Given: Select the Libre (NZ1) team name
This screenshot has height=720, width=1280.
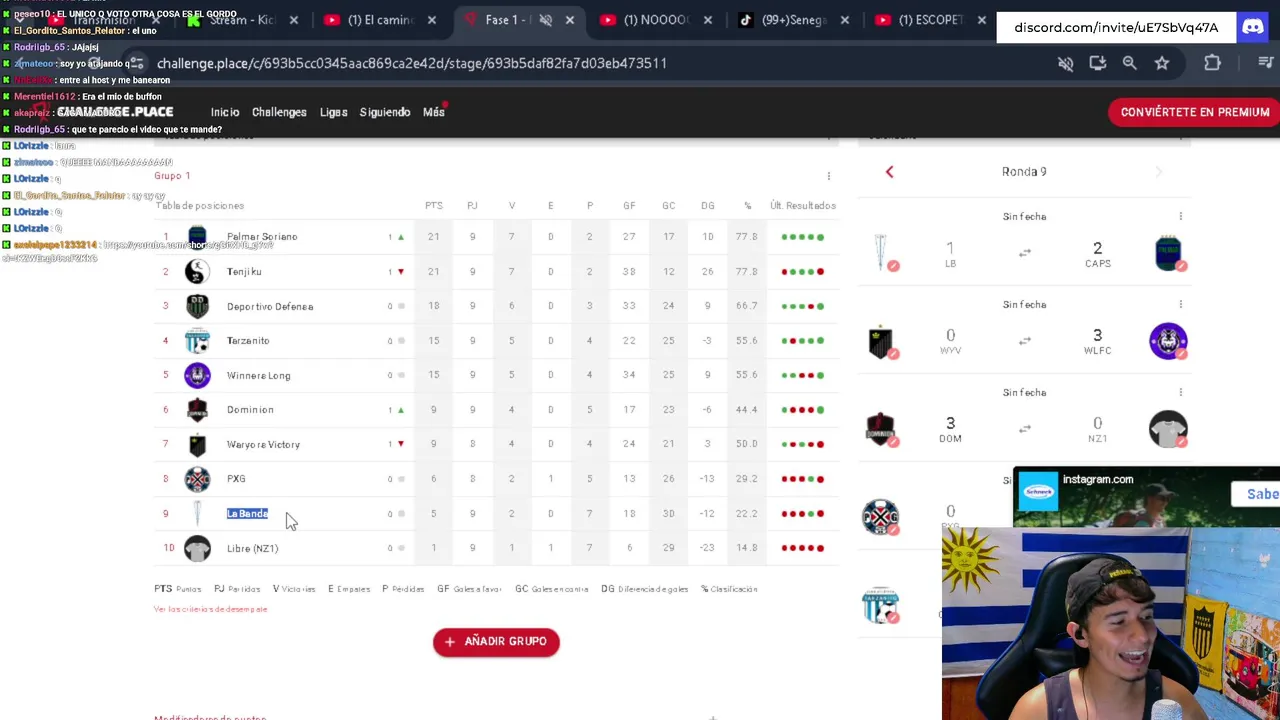Looking at the screenshot, I should tap(252, 548).
